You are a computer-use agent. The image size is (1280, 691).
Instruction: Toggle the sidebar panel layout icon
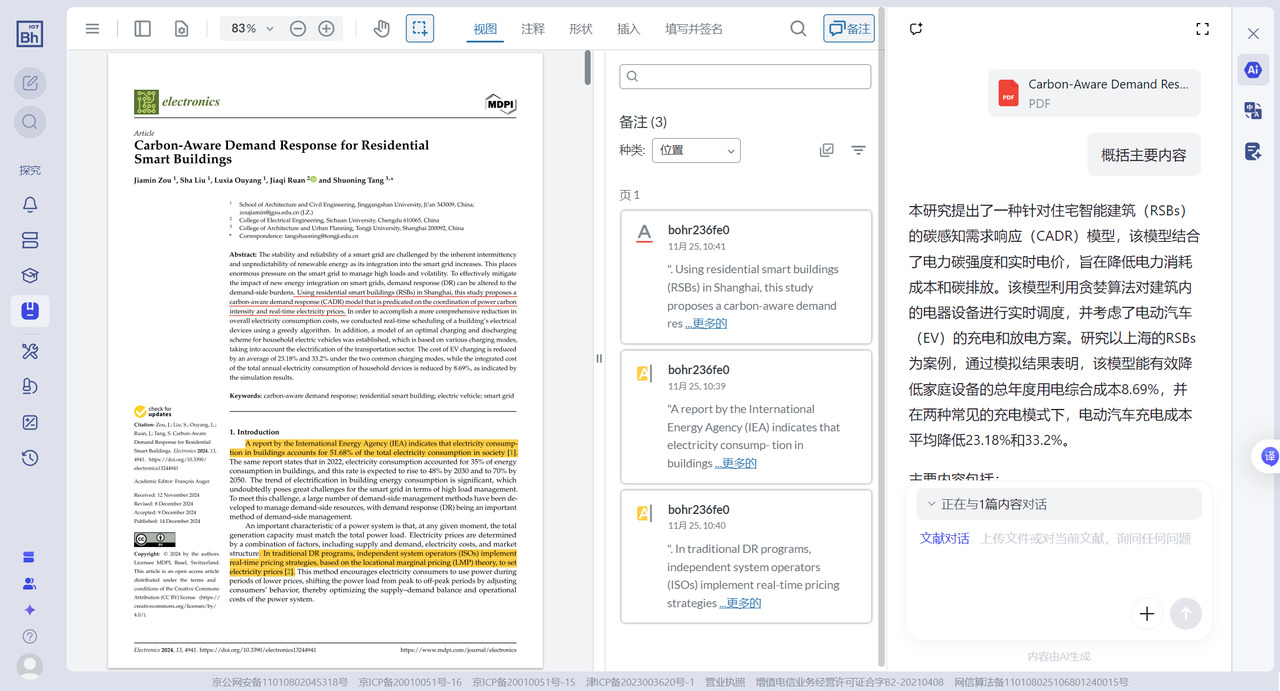pos(143,29)
